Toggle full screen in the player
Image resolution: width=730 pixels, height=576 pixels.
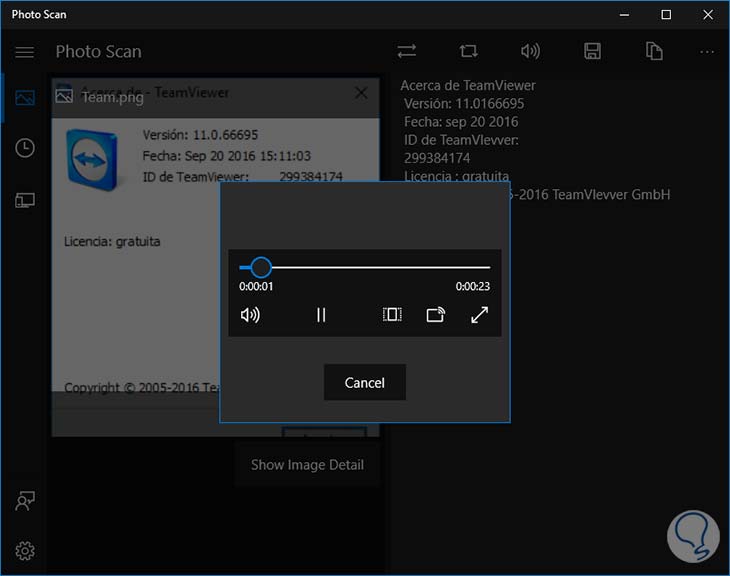coord(479,315)
